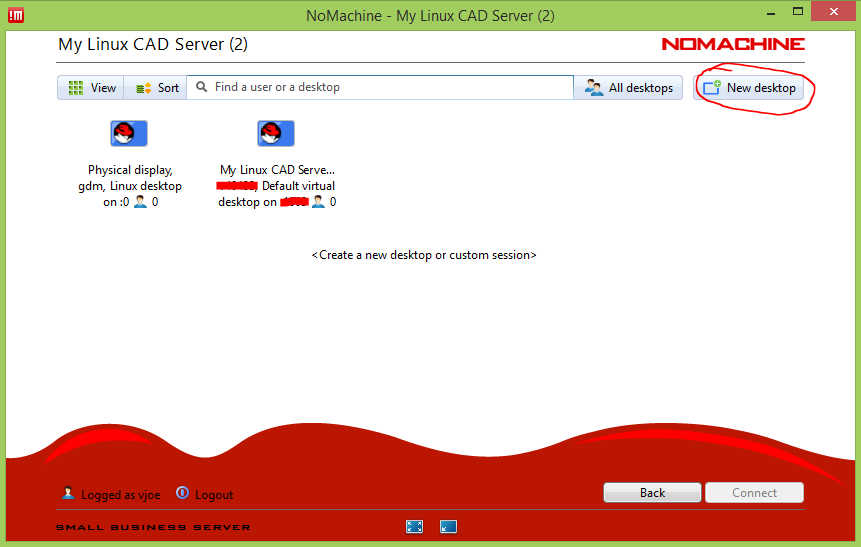Click the SMALL BUSINESS SERVER text

point(153,527)
